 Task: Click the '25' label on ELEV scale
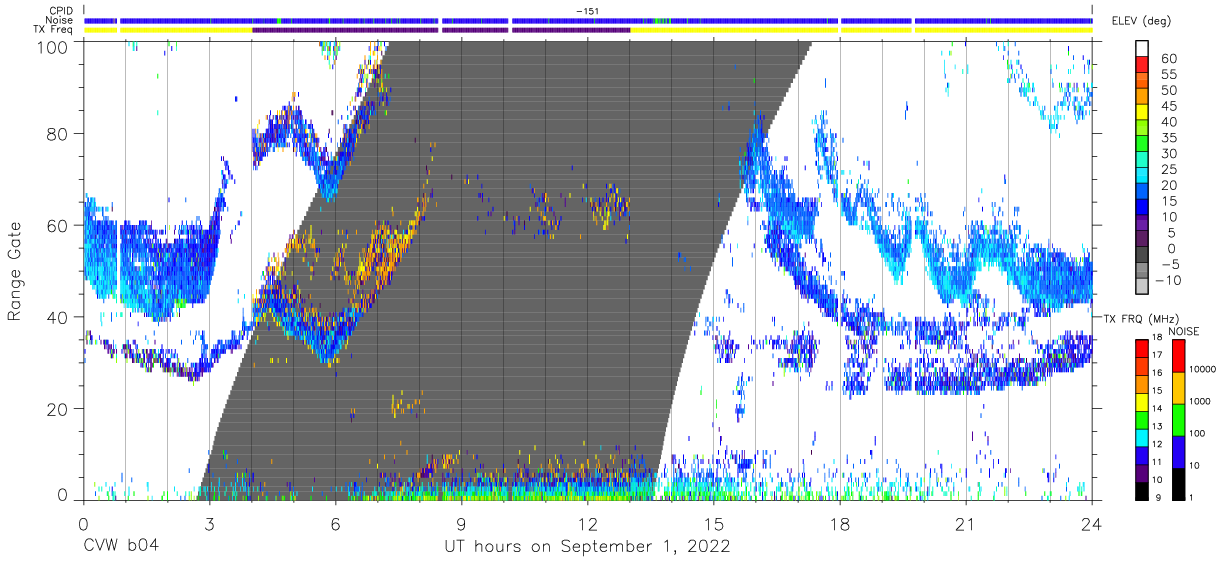pyautogui.click(x=1168, y=170)
